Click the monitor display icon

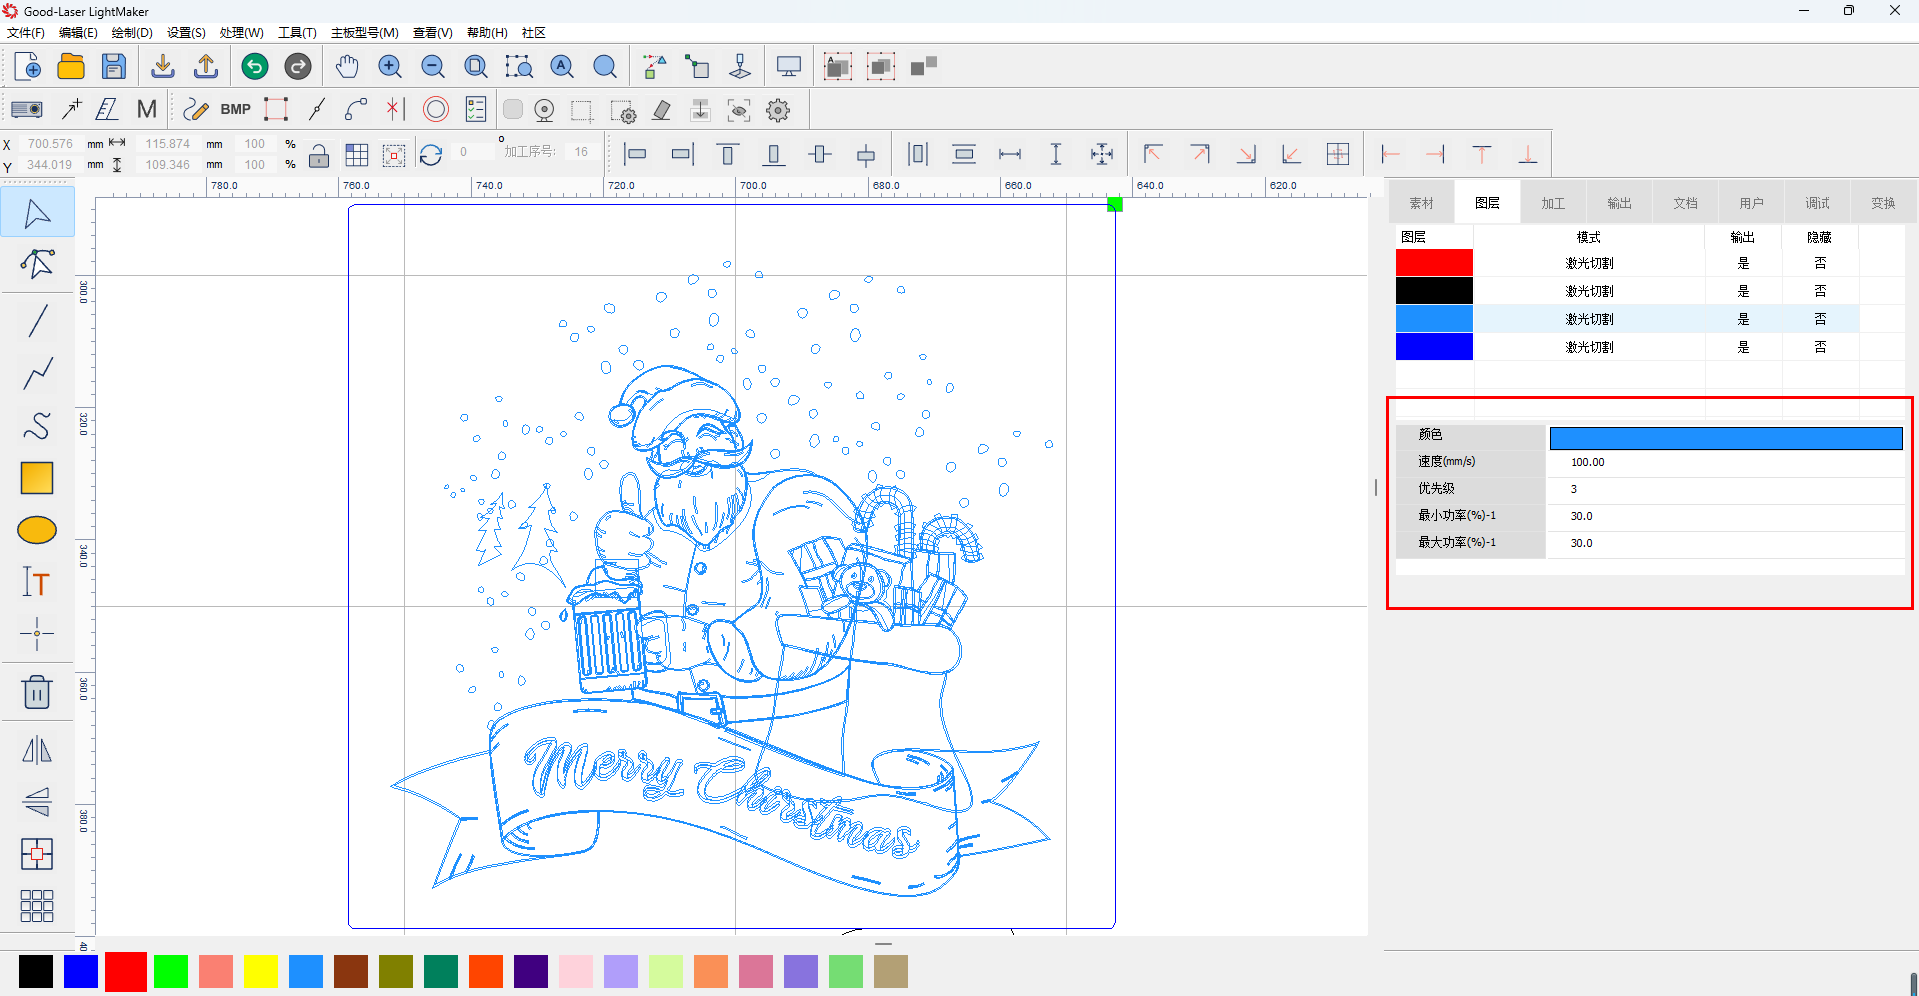(789, 67)
